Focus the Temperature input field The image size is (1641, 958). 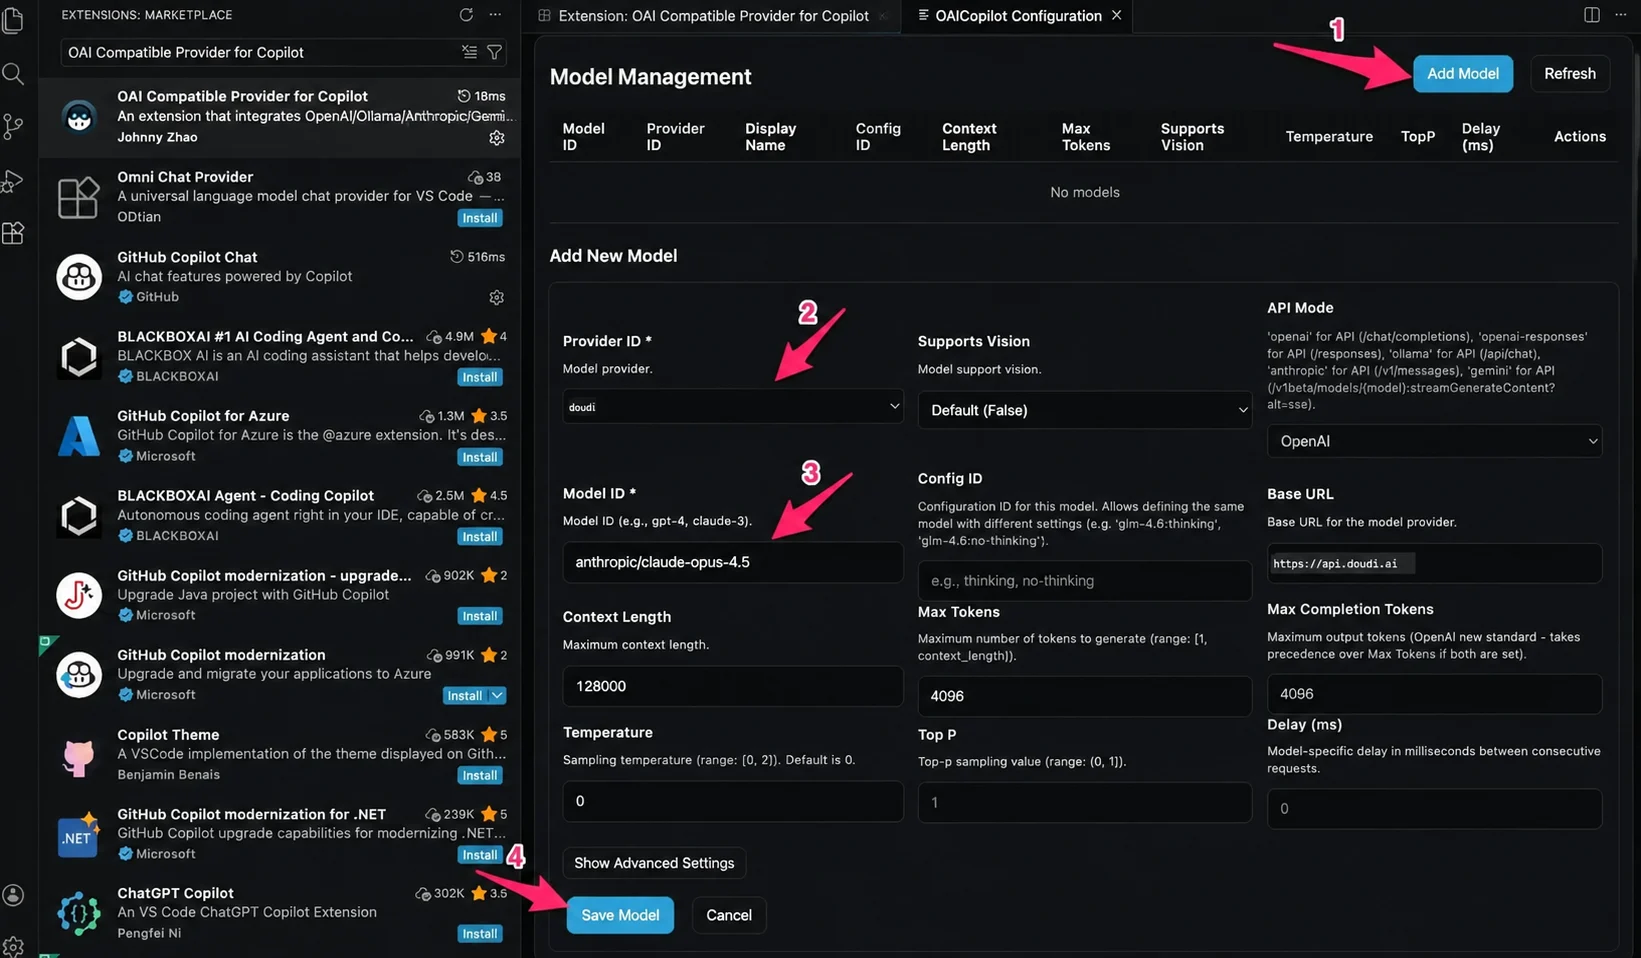point(733,801)
